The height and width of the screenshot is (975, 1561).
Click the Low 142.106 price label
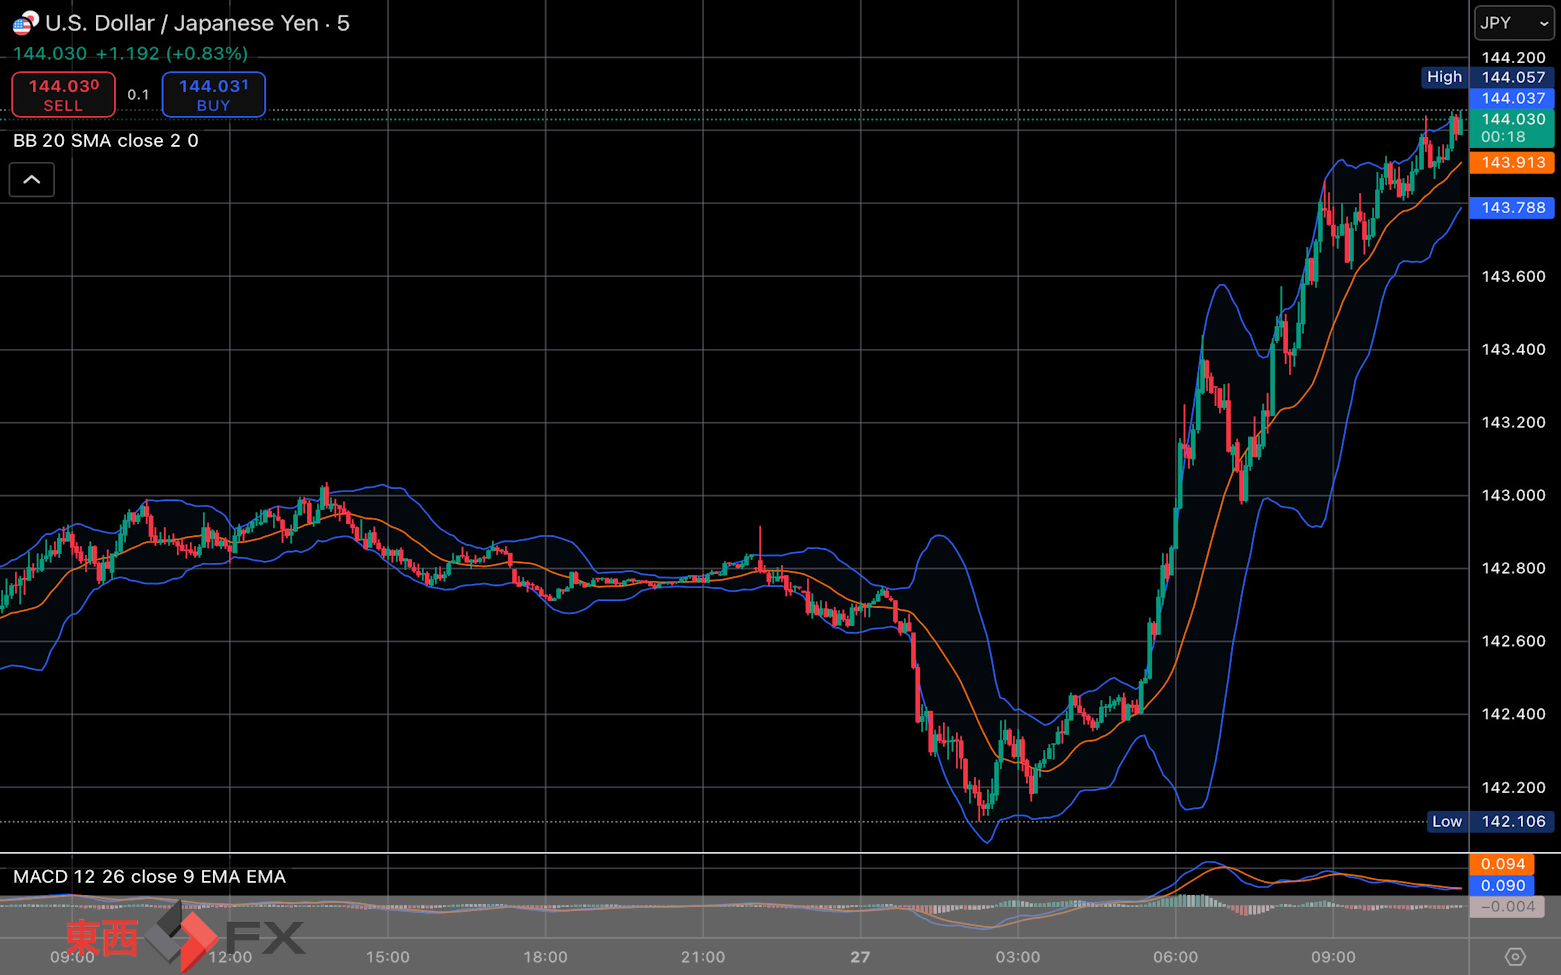(x=1489, y=822)
